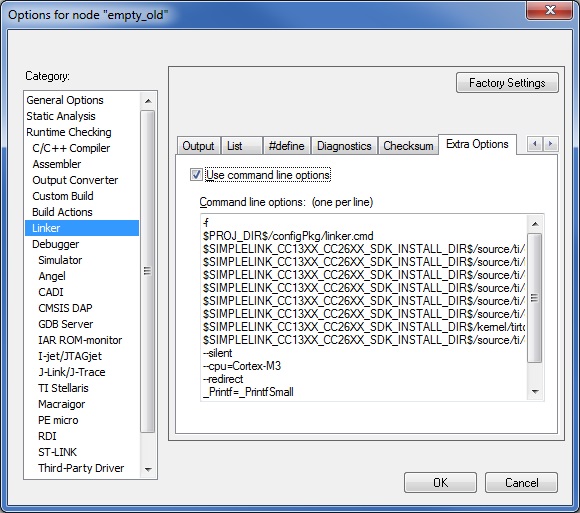The height and width of the screenshot is (513, 580).
Task: Select J-Link/J-Trace category
Action: click(72, 372)
